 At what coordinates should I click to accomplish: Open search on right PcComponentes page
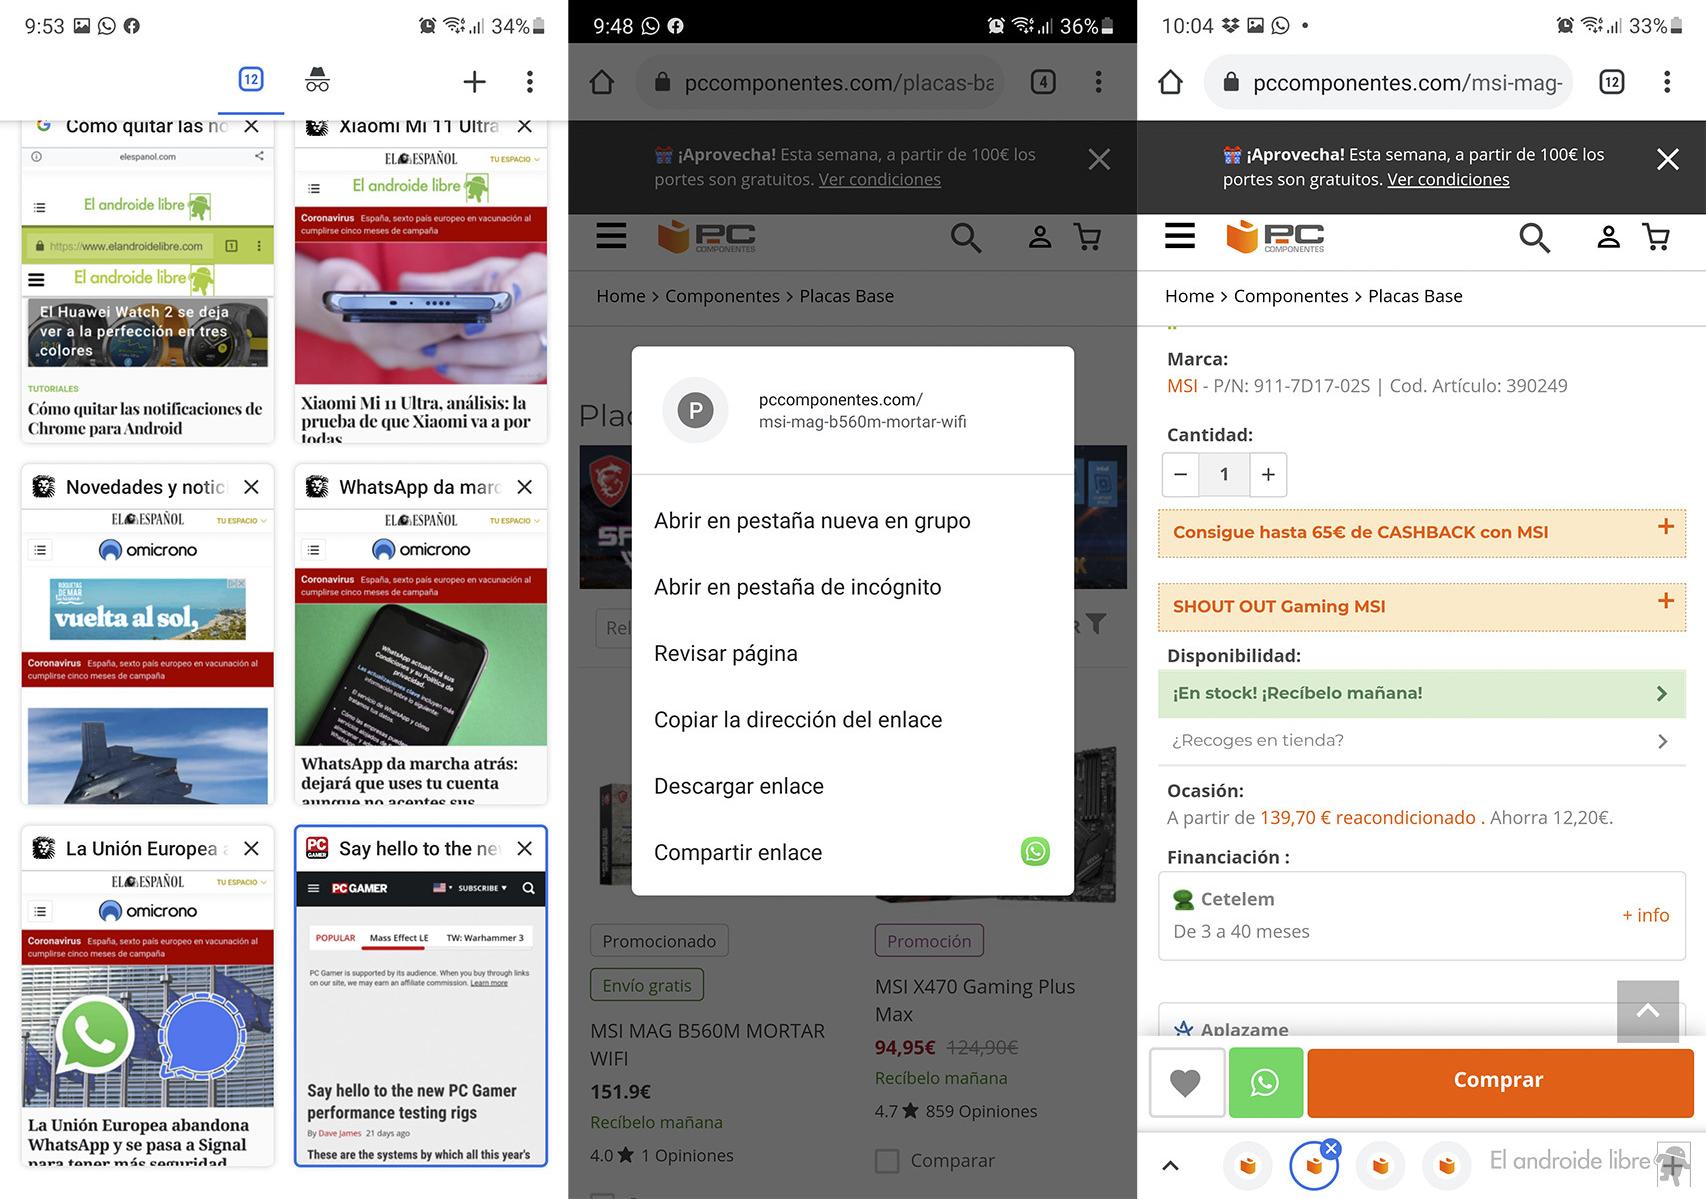(1534, 237)
